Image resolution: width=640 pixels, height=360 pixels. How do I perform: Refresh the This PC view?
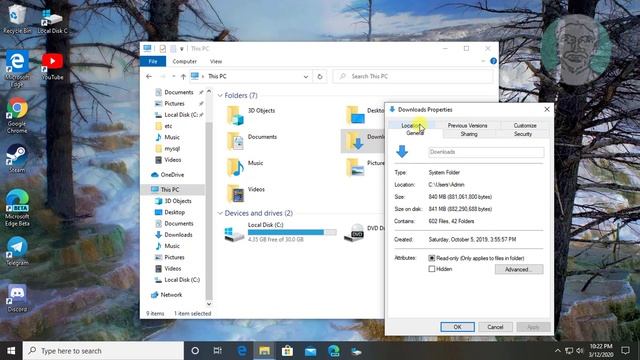click(320, 76)
